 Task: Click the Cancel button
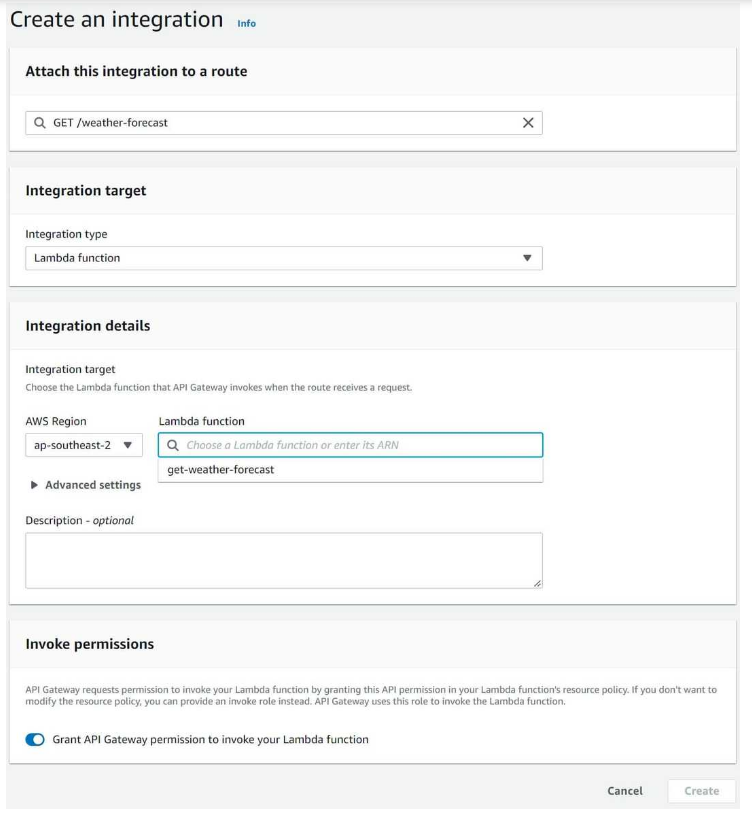[625, 791]
